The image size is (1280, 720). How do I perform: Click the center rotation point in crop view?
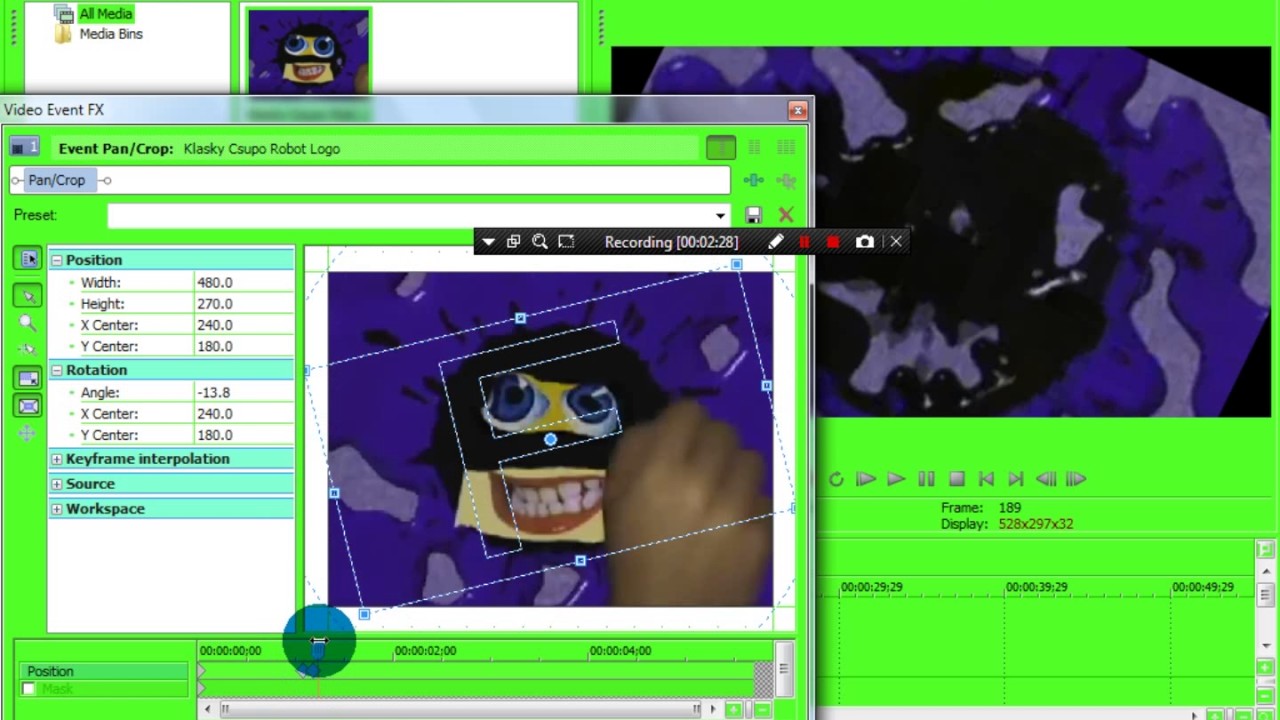tap(550, 439)
